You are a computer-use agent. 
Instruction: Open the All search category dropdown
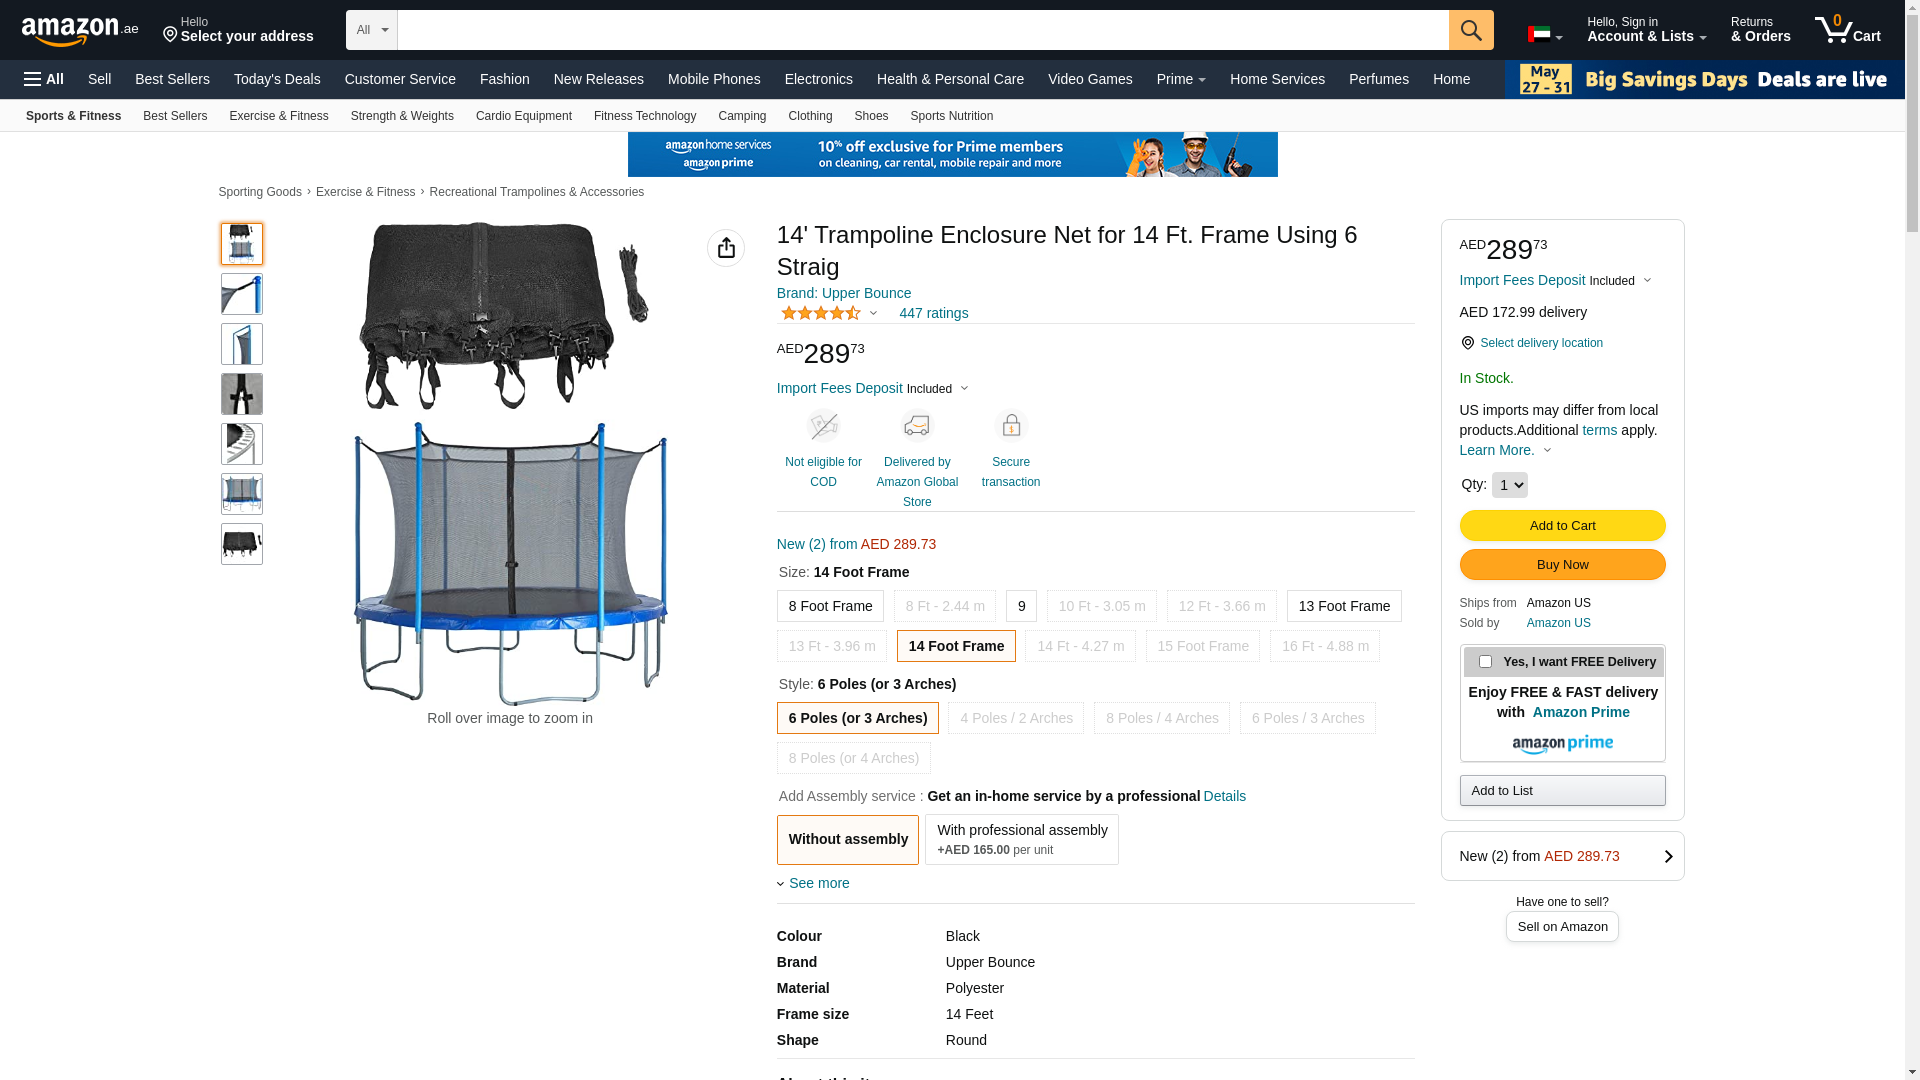(372, 30)
